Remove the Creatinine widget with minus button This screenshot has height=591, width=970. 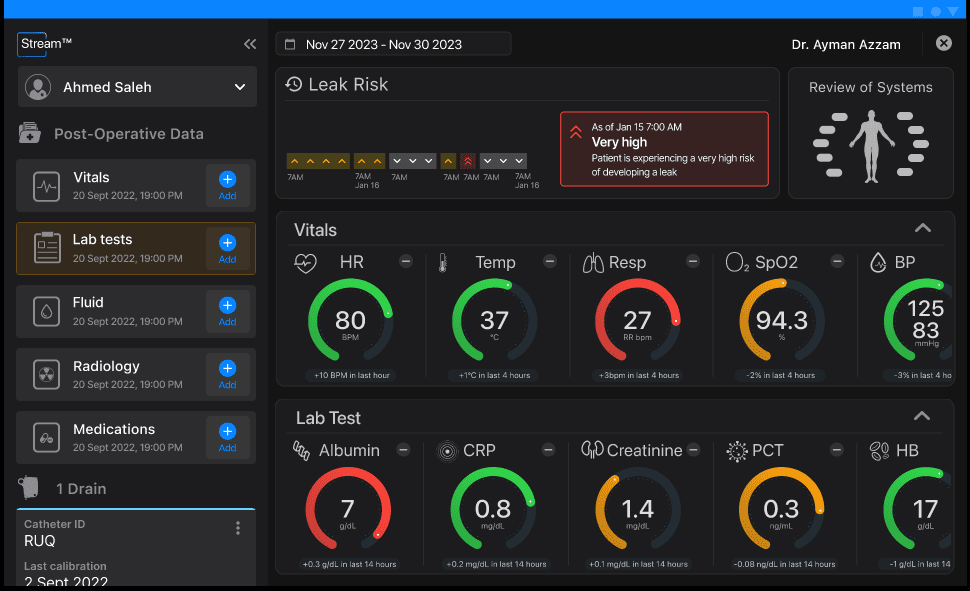pyautogui.click(x=693, y=450)
